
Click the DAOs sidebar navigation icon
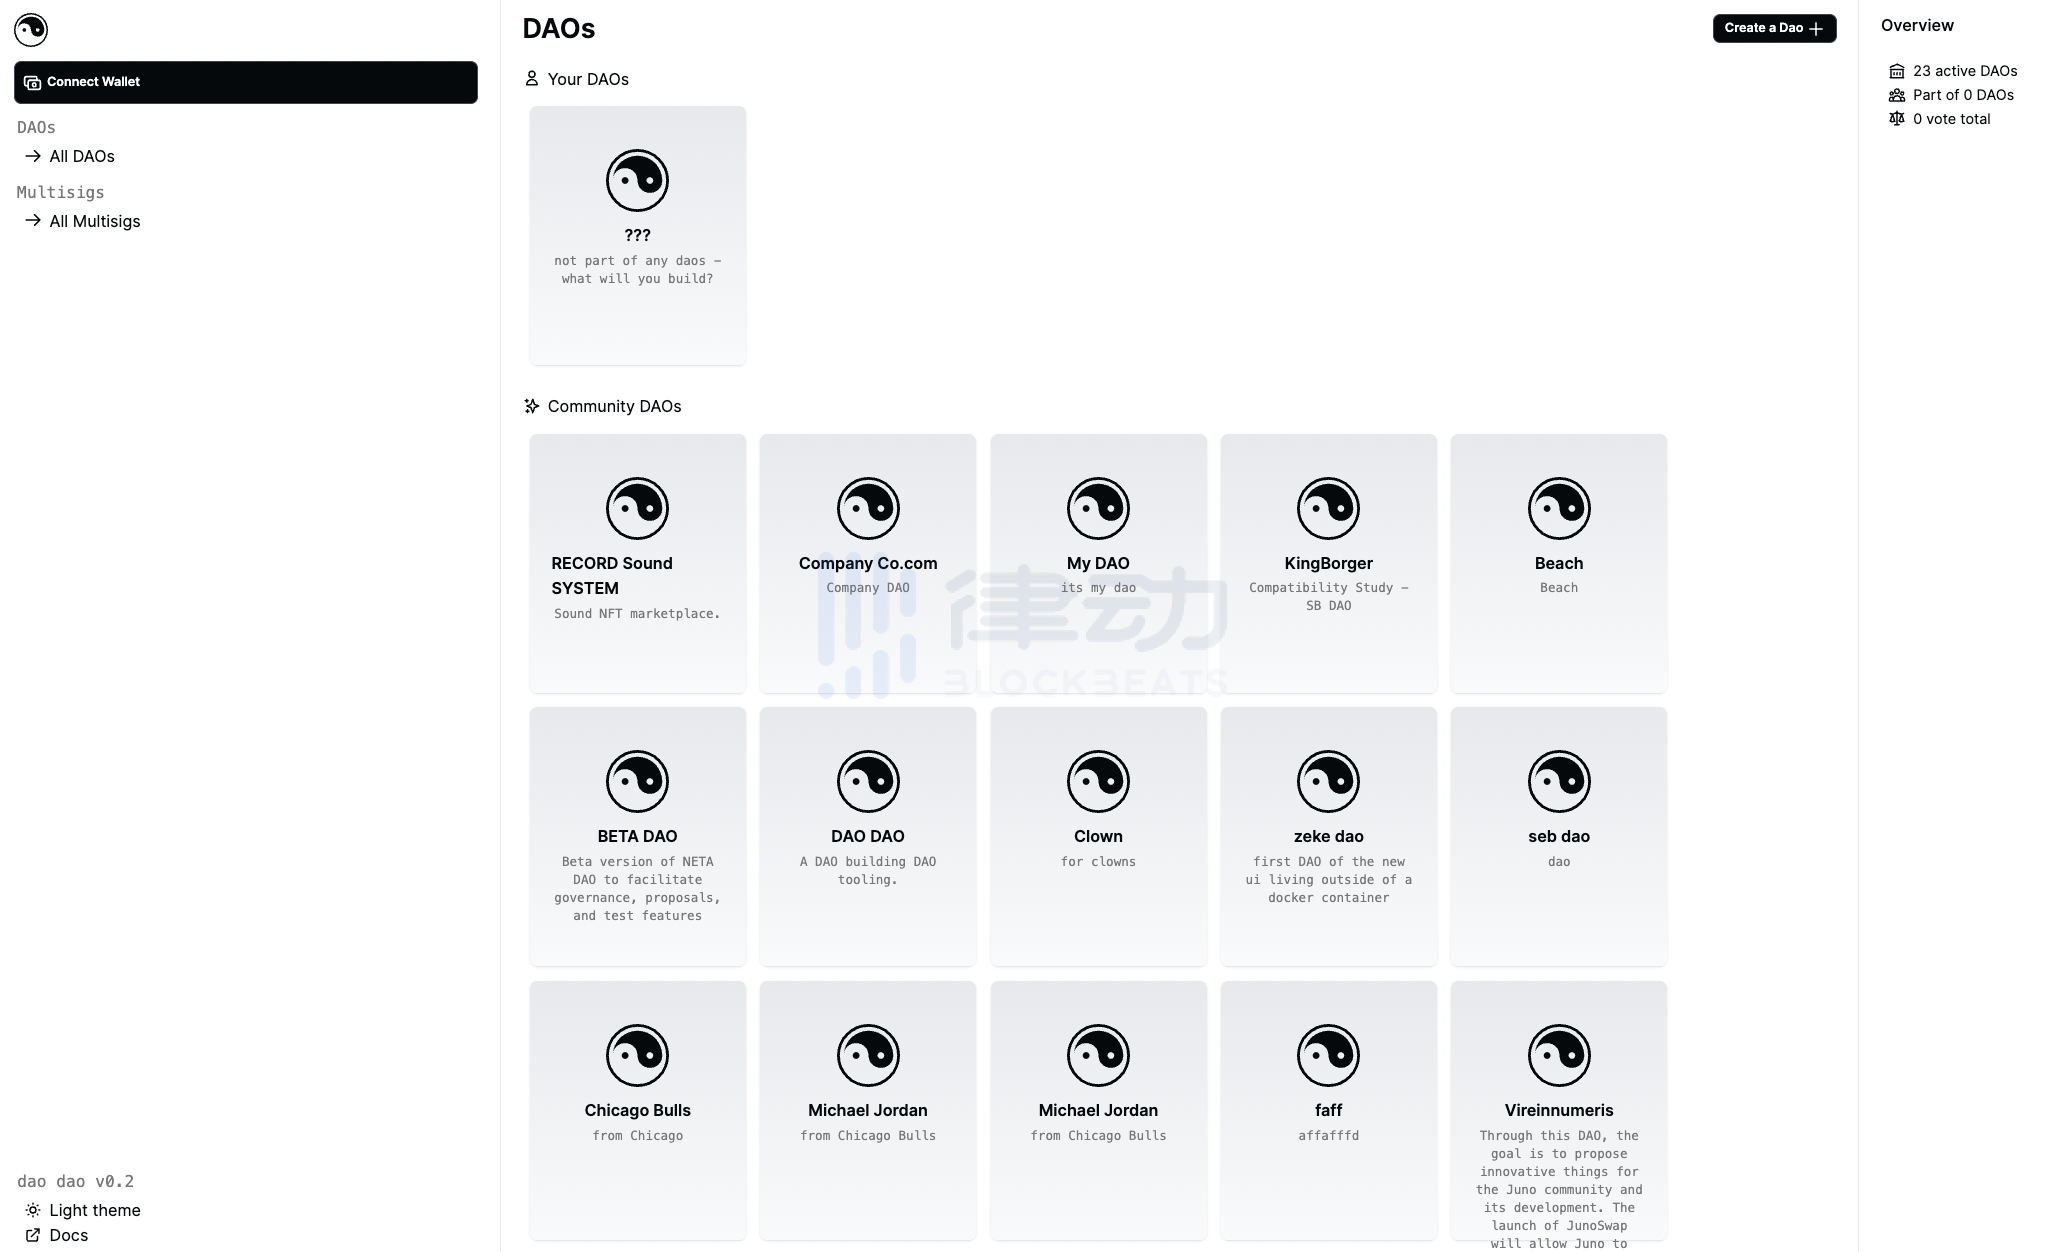pyautogui.click(x=34, y=156)
